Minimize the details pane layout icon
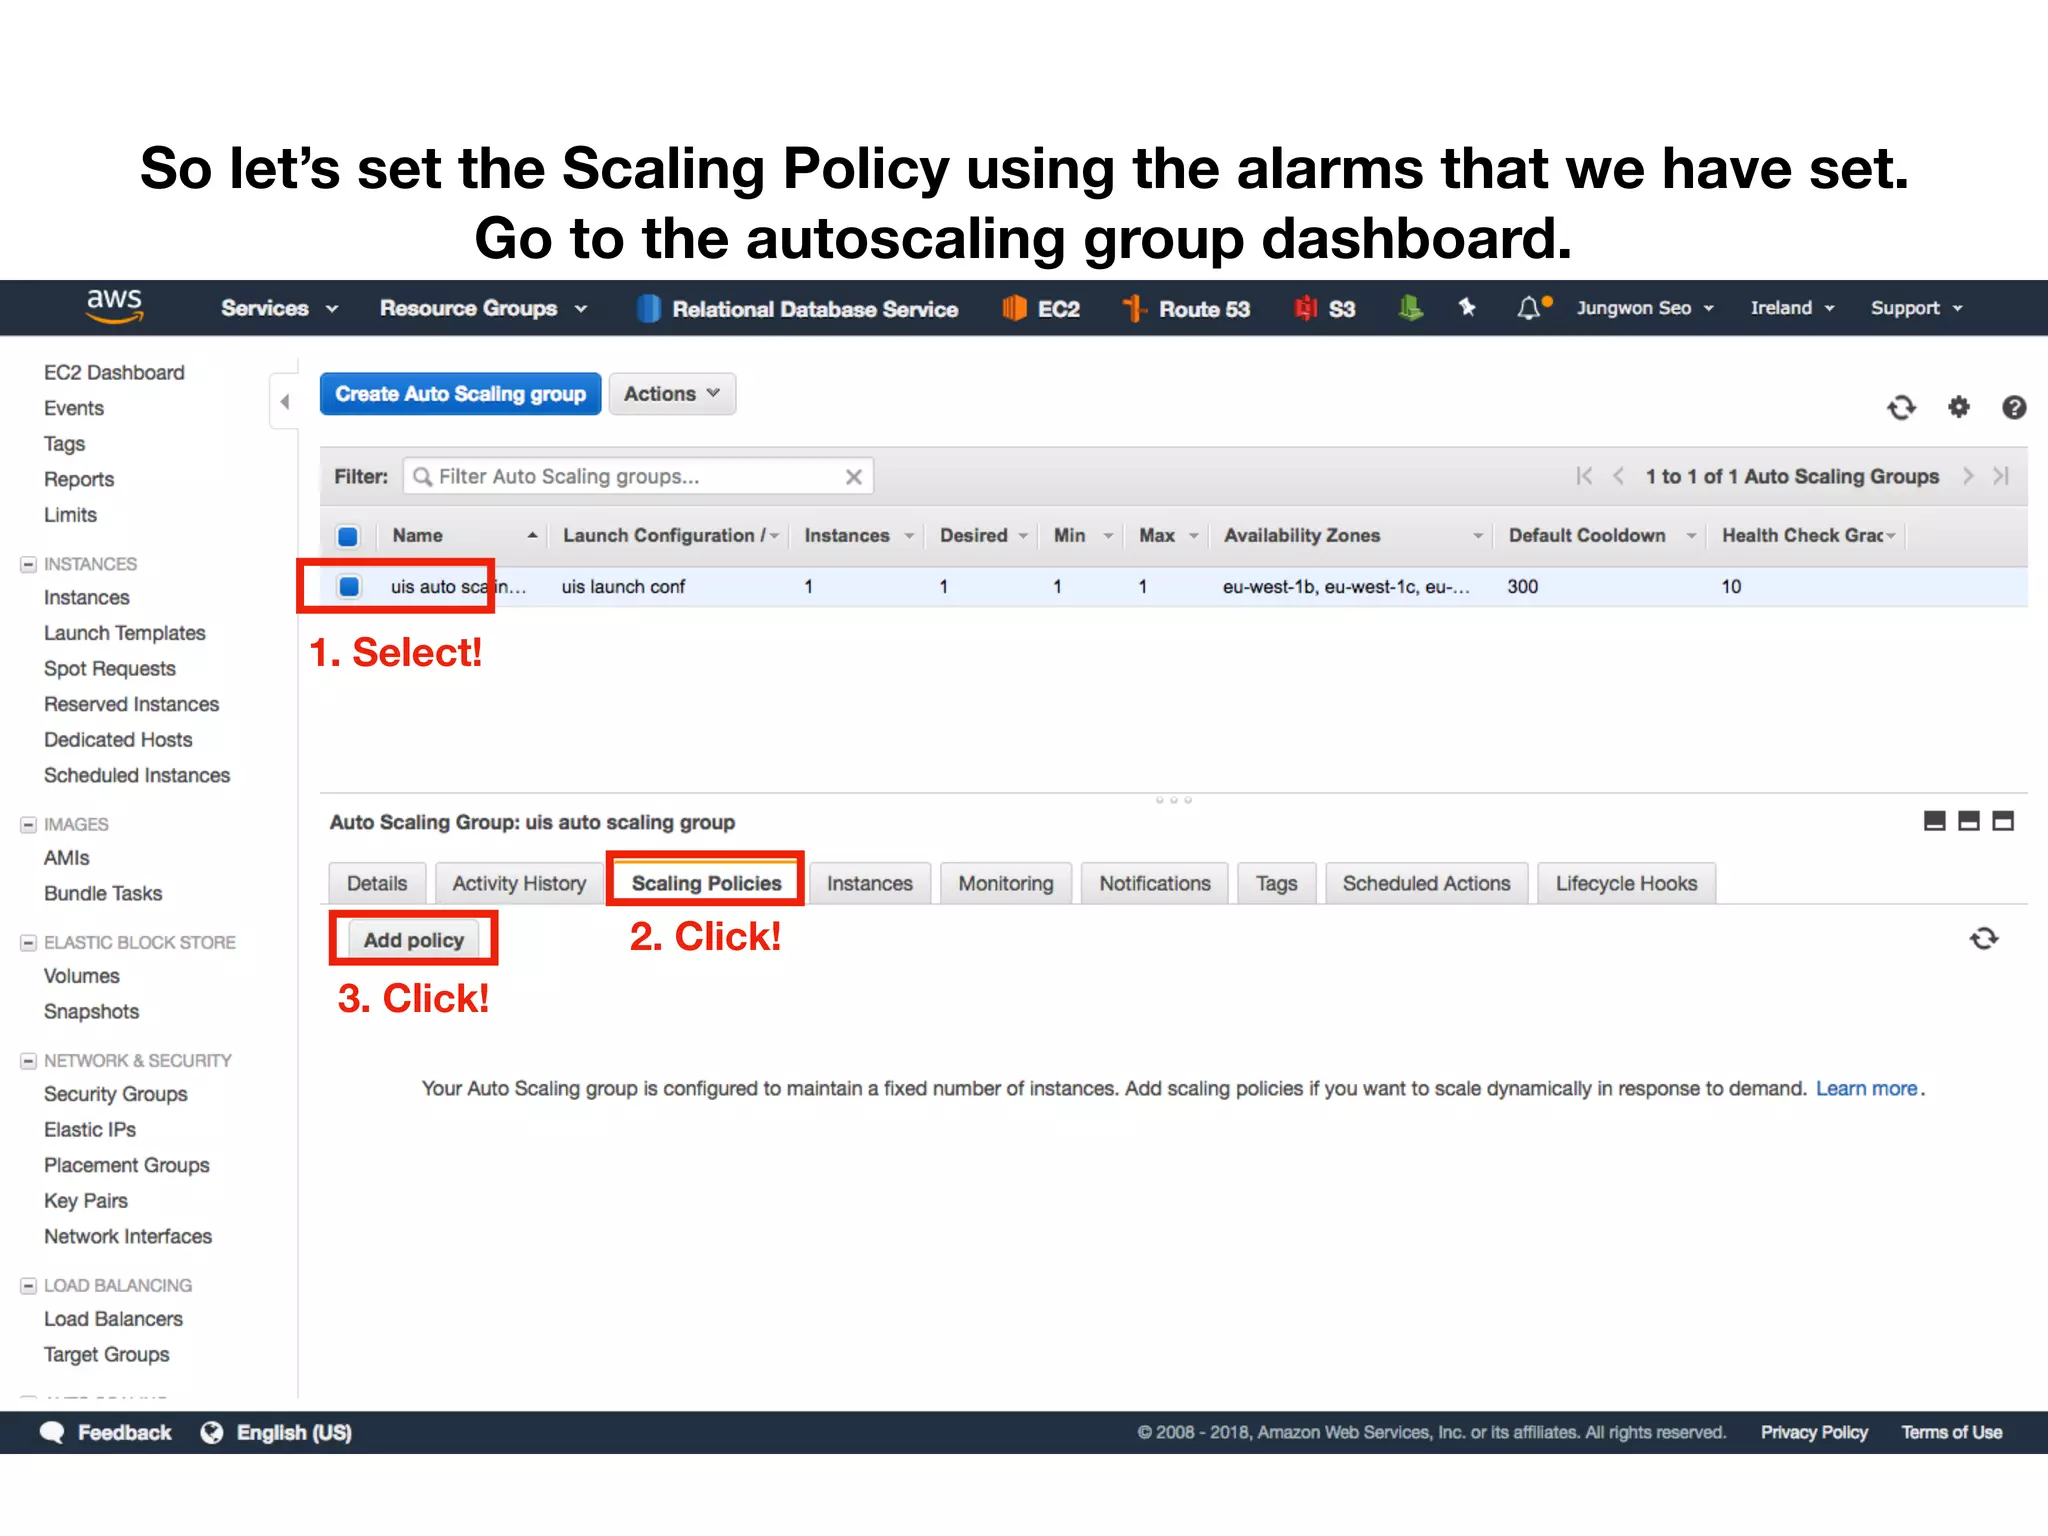 tap(1935, 821)
